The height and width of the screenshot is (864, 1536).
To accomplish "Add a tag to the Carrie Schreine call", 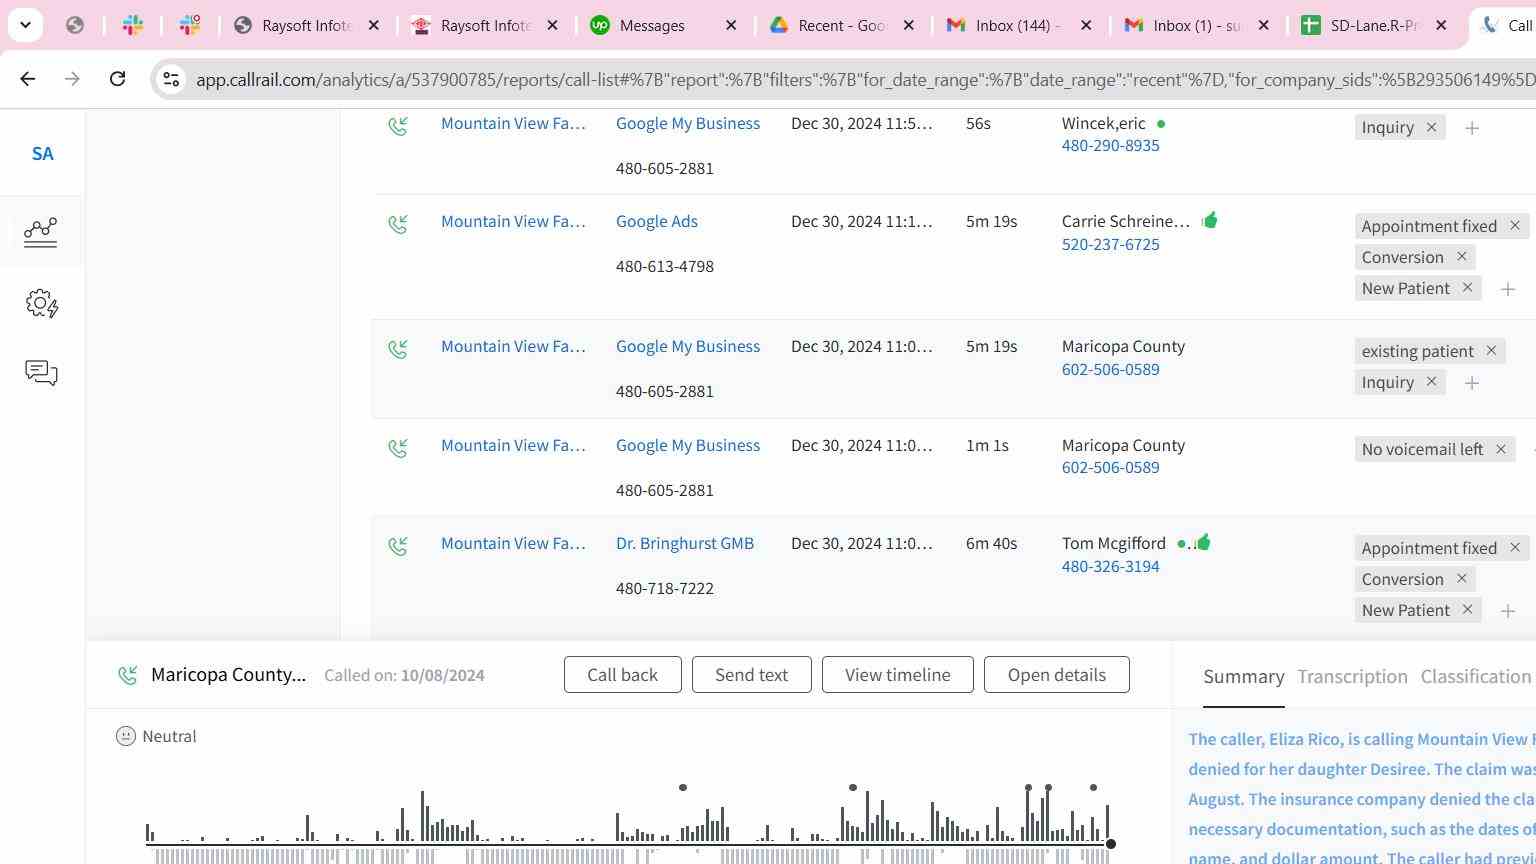I will coord(1508,289).
